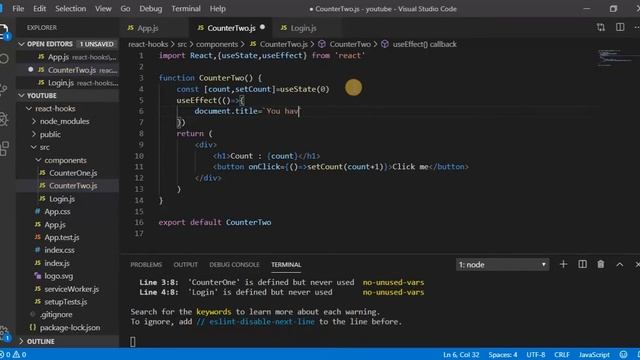Screen dimensions: 640x360
Task: Collapse the src folder
Action: point(34,147)
